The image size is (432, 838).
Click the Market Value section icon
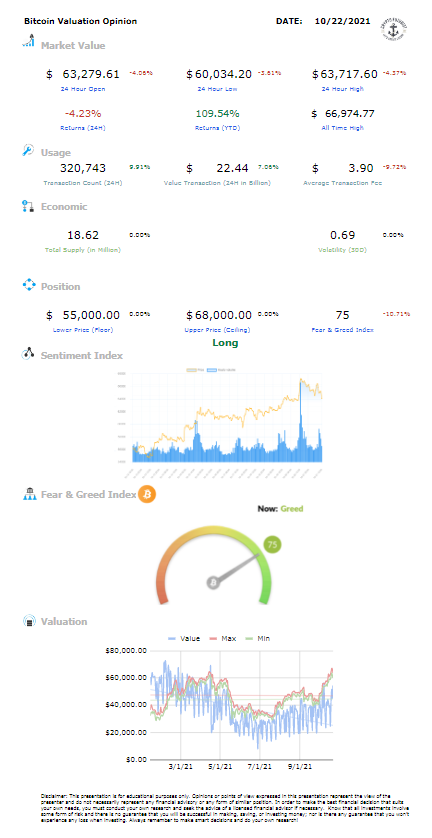pyautogui.click(x=28, y=41)
